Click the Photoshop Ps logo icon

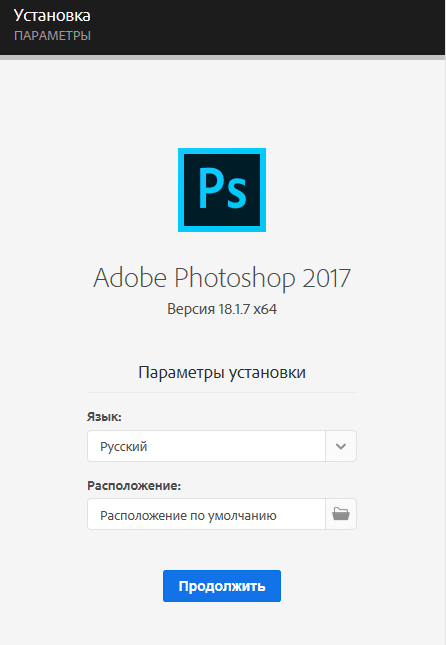coord(222,190)
